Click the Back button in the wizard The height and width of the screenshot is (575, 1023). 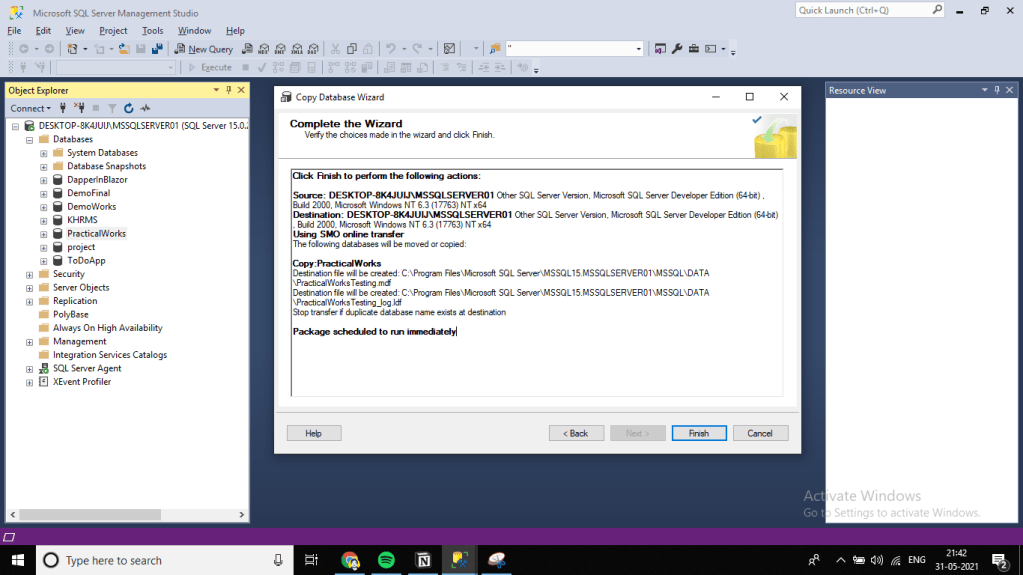tap(576, 433)
